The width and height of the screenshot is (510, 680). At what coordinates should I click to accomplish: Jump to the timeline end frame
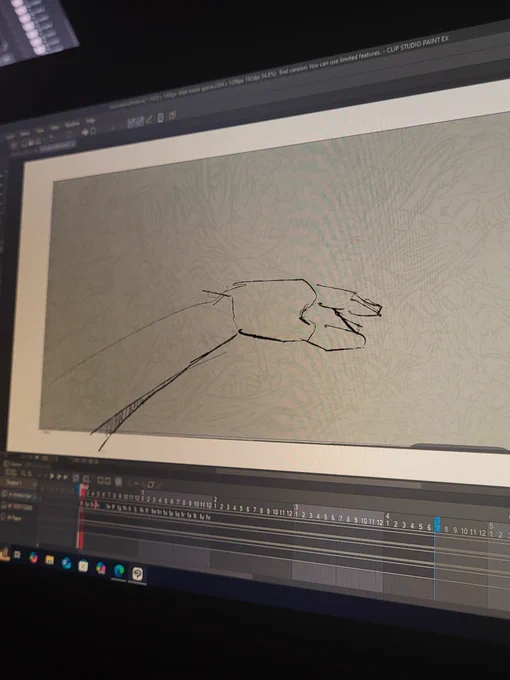tap(65, 477)
